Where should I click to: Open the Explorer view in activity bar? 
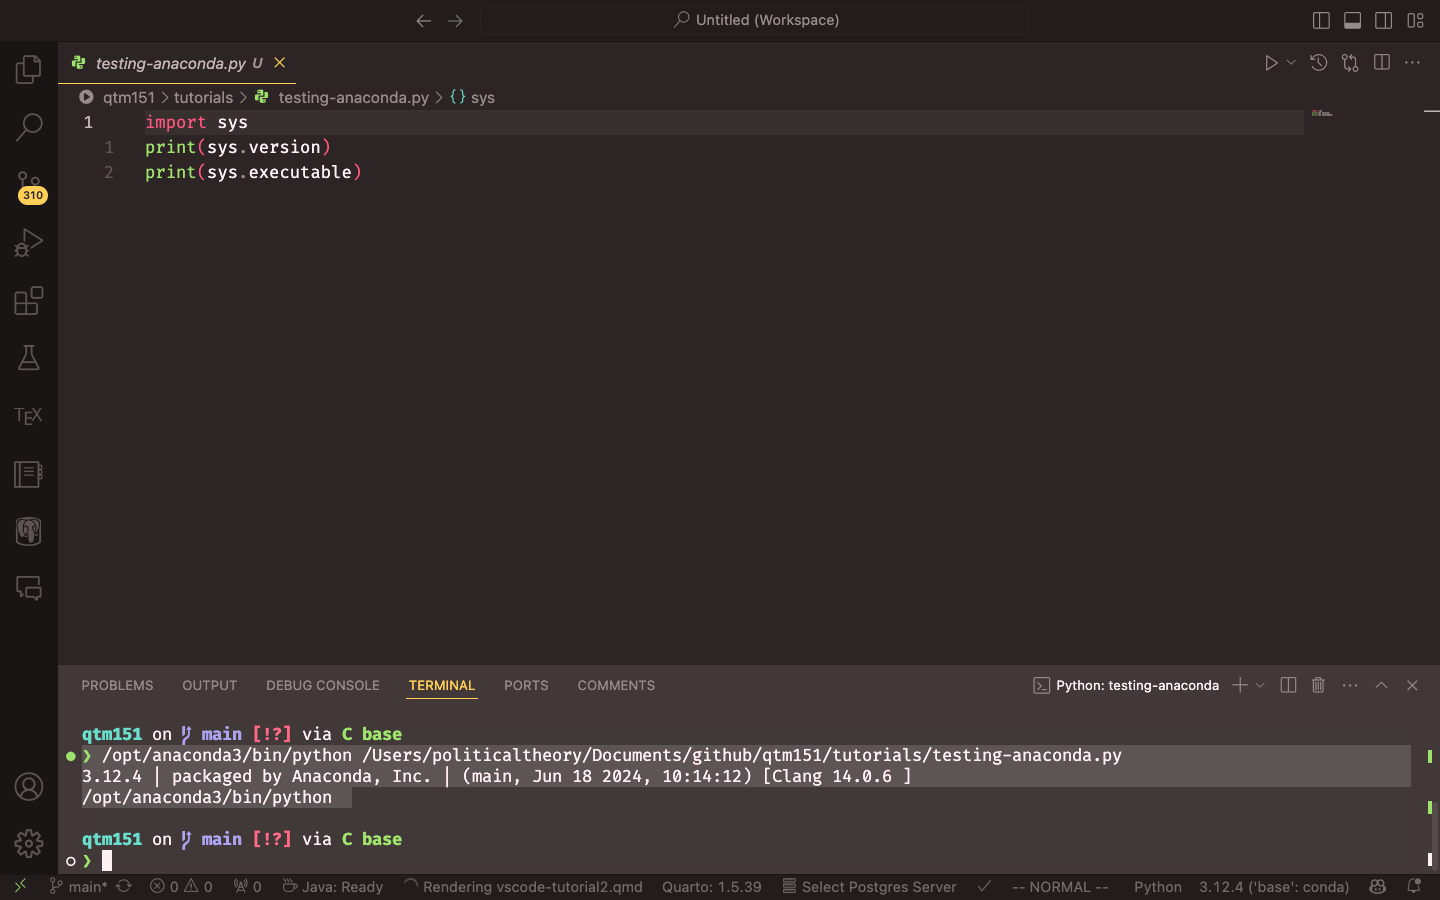pos(29,70)
